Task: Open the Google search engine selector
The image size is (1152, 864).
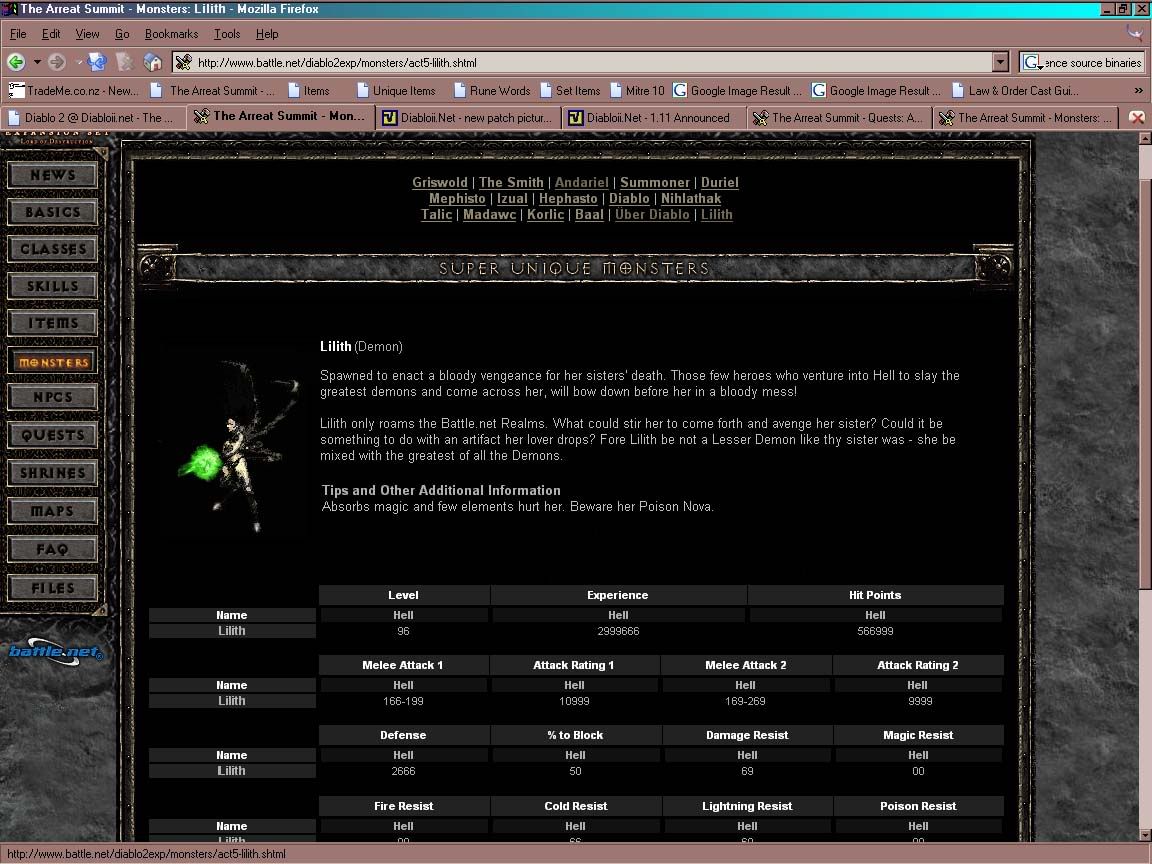Action: tap(1032, 62)
